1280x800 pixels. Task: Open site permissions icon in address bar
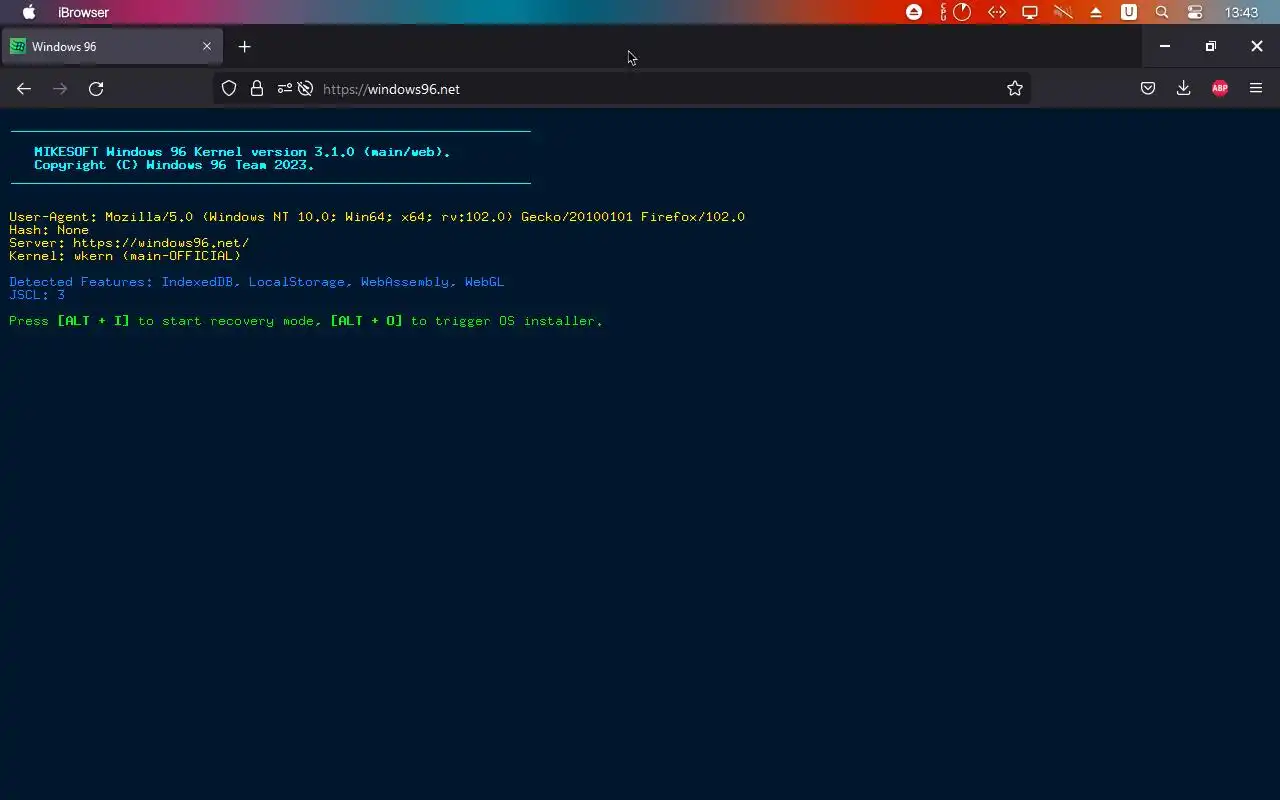tap(285, 88)
